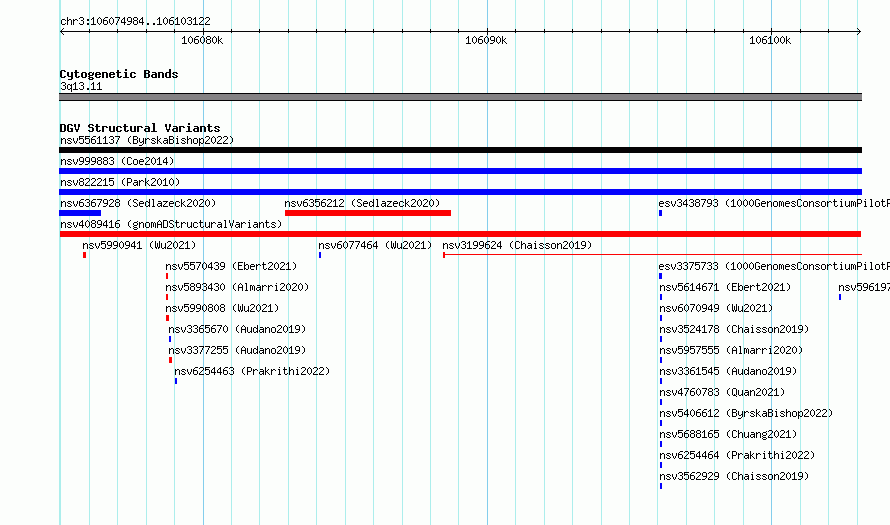Click the blue marker under esv3438793
Image resolution: width=890 pixels, height=525 pixels.
[x=661, y=213]
